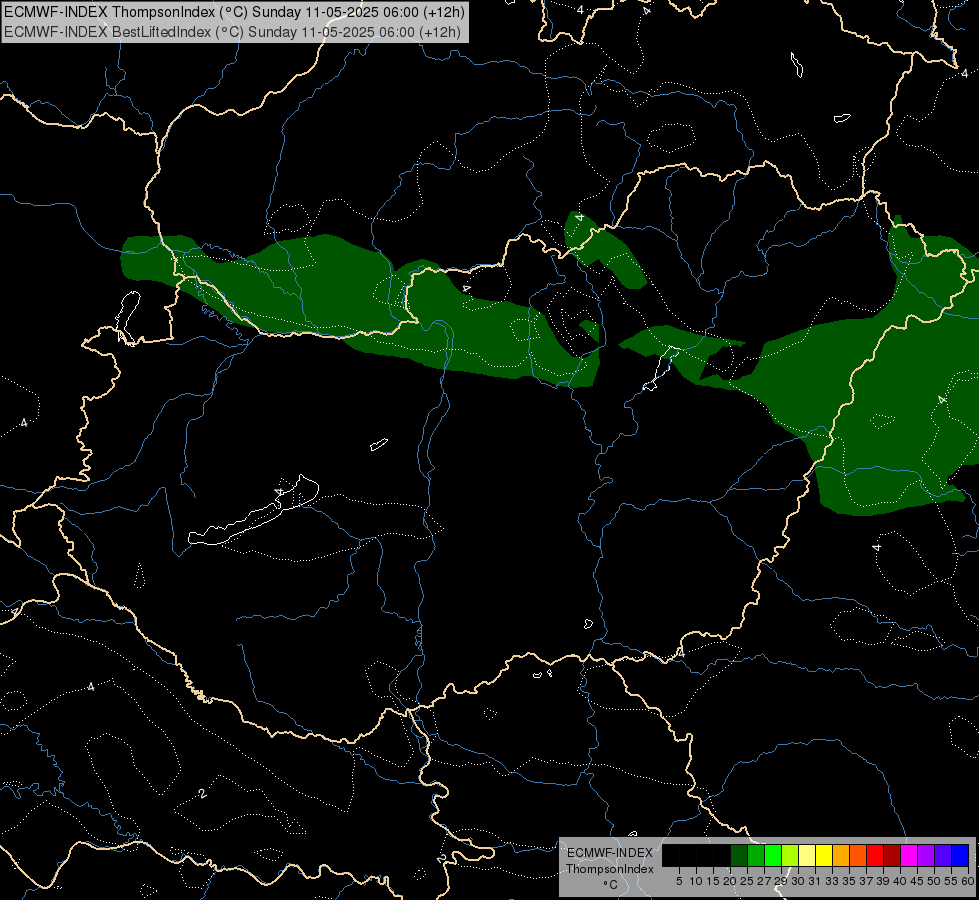Click the ECMWF-INDEX label in the legend
The height and width of the screenshot is (900, 979).
tap(610, 853)
